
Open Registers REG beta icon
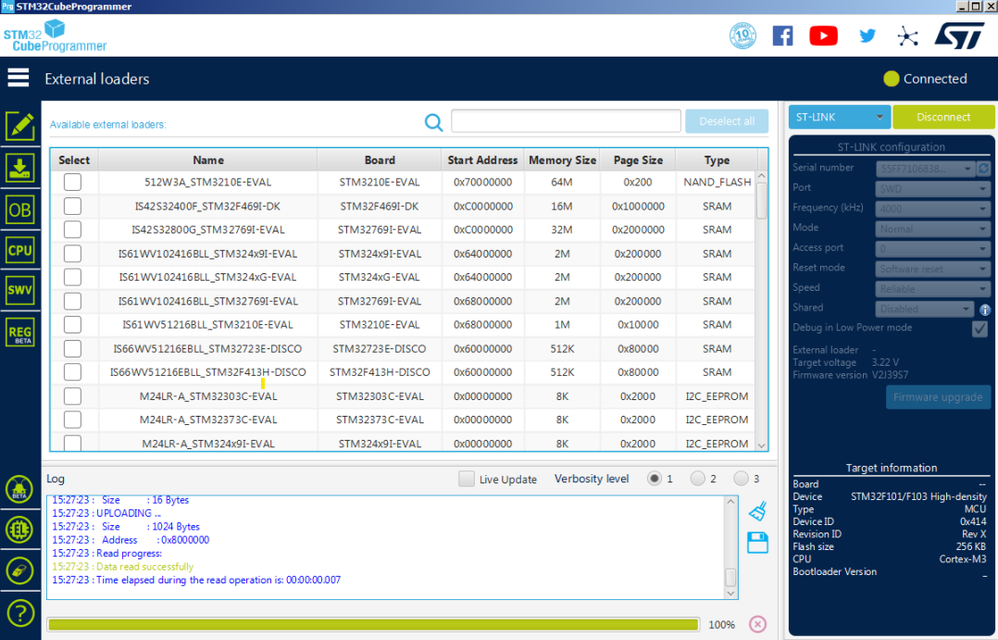20,332
